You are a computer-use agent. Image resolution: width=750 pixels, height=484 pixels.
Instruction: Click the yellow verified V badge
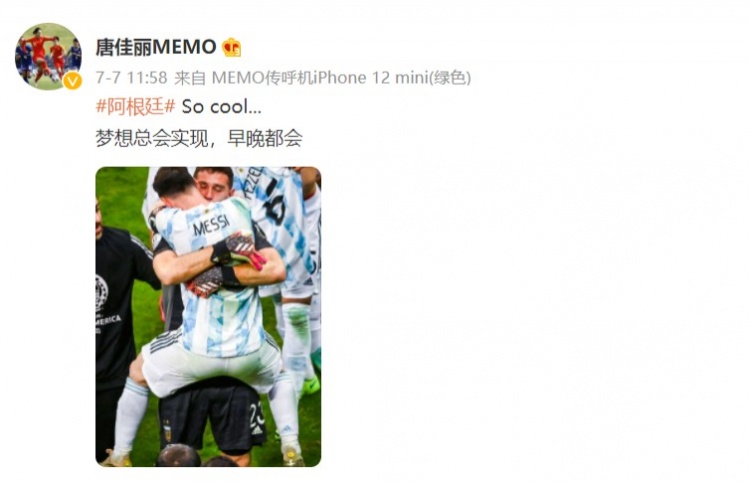point(72,80)
